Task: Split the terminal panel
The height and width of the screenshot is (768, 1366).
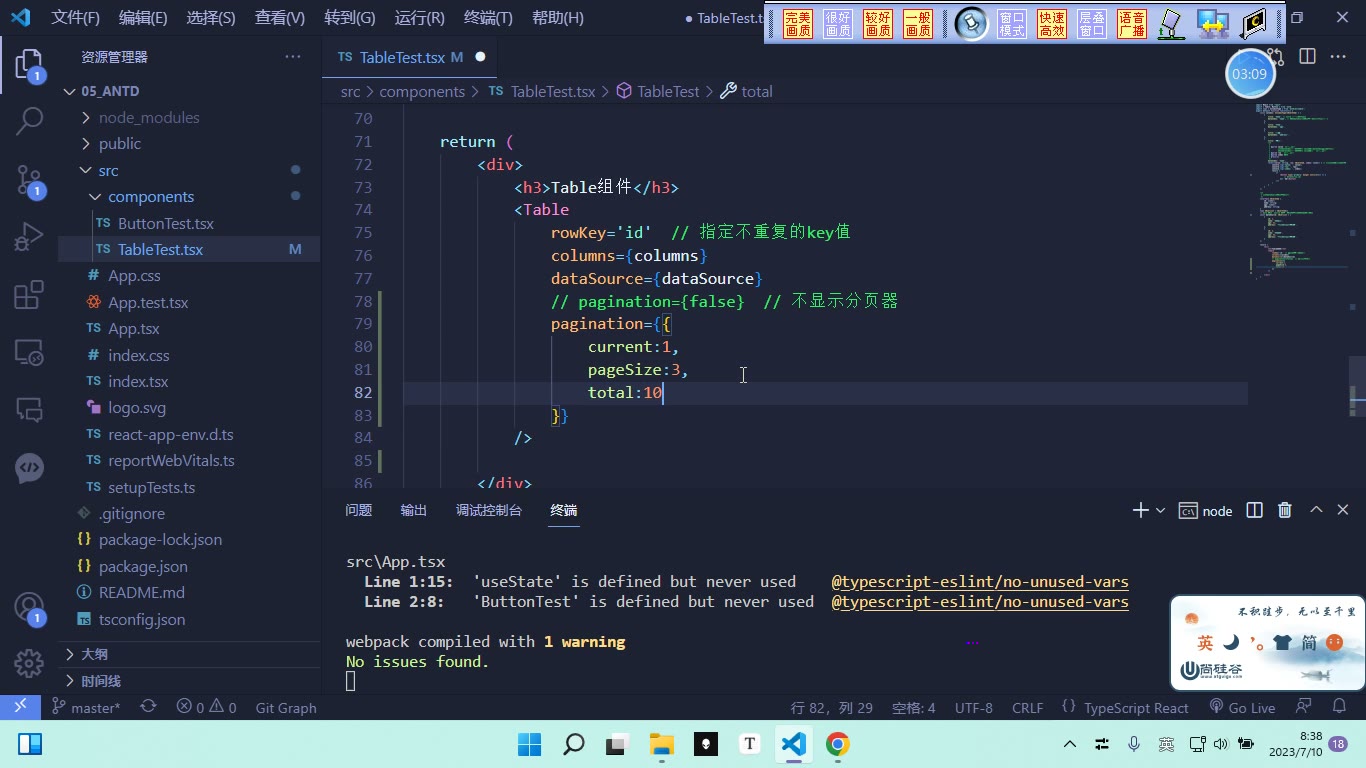Action: coord(1255,510)
